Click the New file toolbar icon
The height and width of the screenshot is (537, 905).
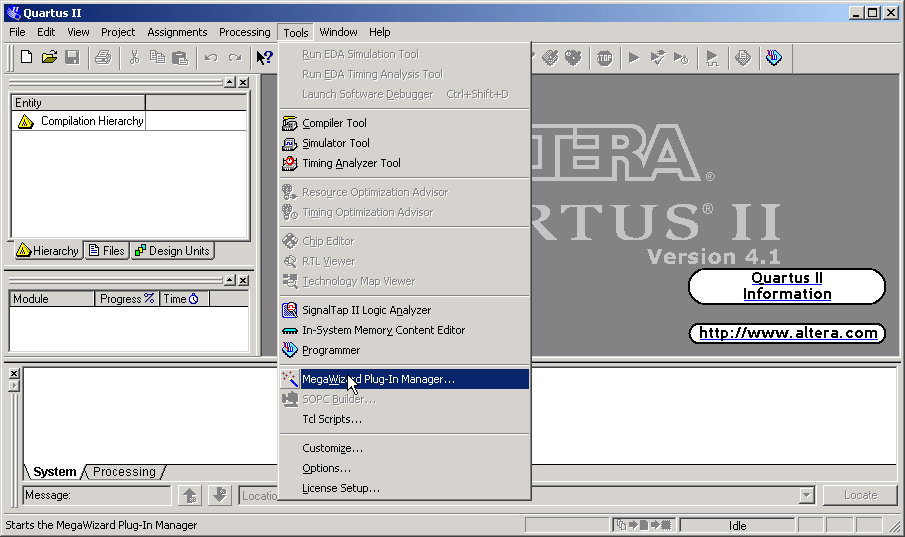(x=27, y=57)
